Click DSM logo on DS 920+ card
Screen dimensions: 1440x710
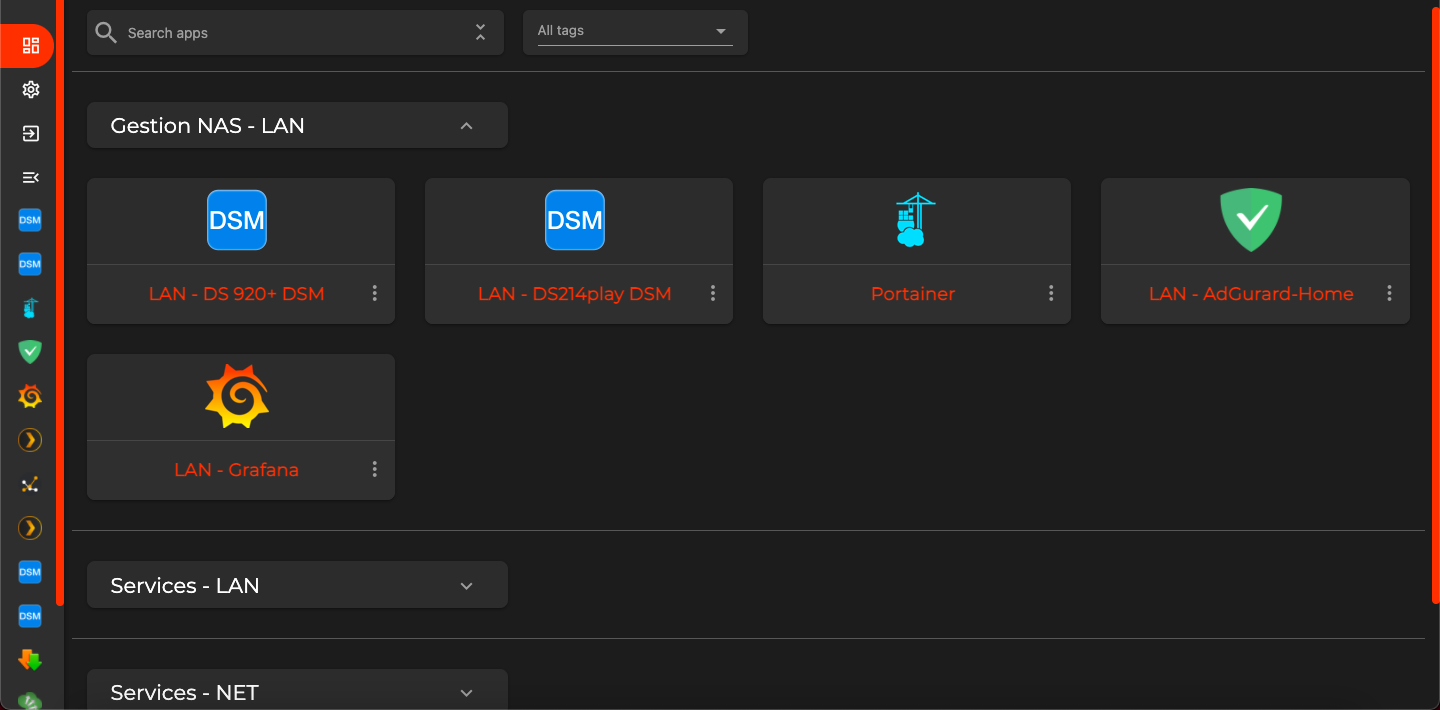pos(237,220)
